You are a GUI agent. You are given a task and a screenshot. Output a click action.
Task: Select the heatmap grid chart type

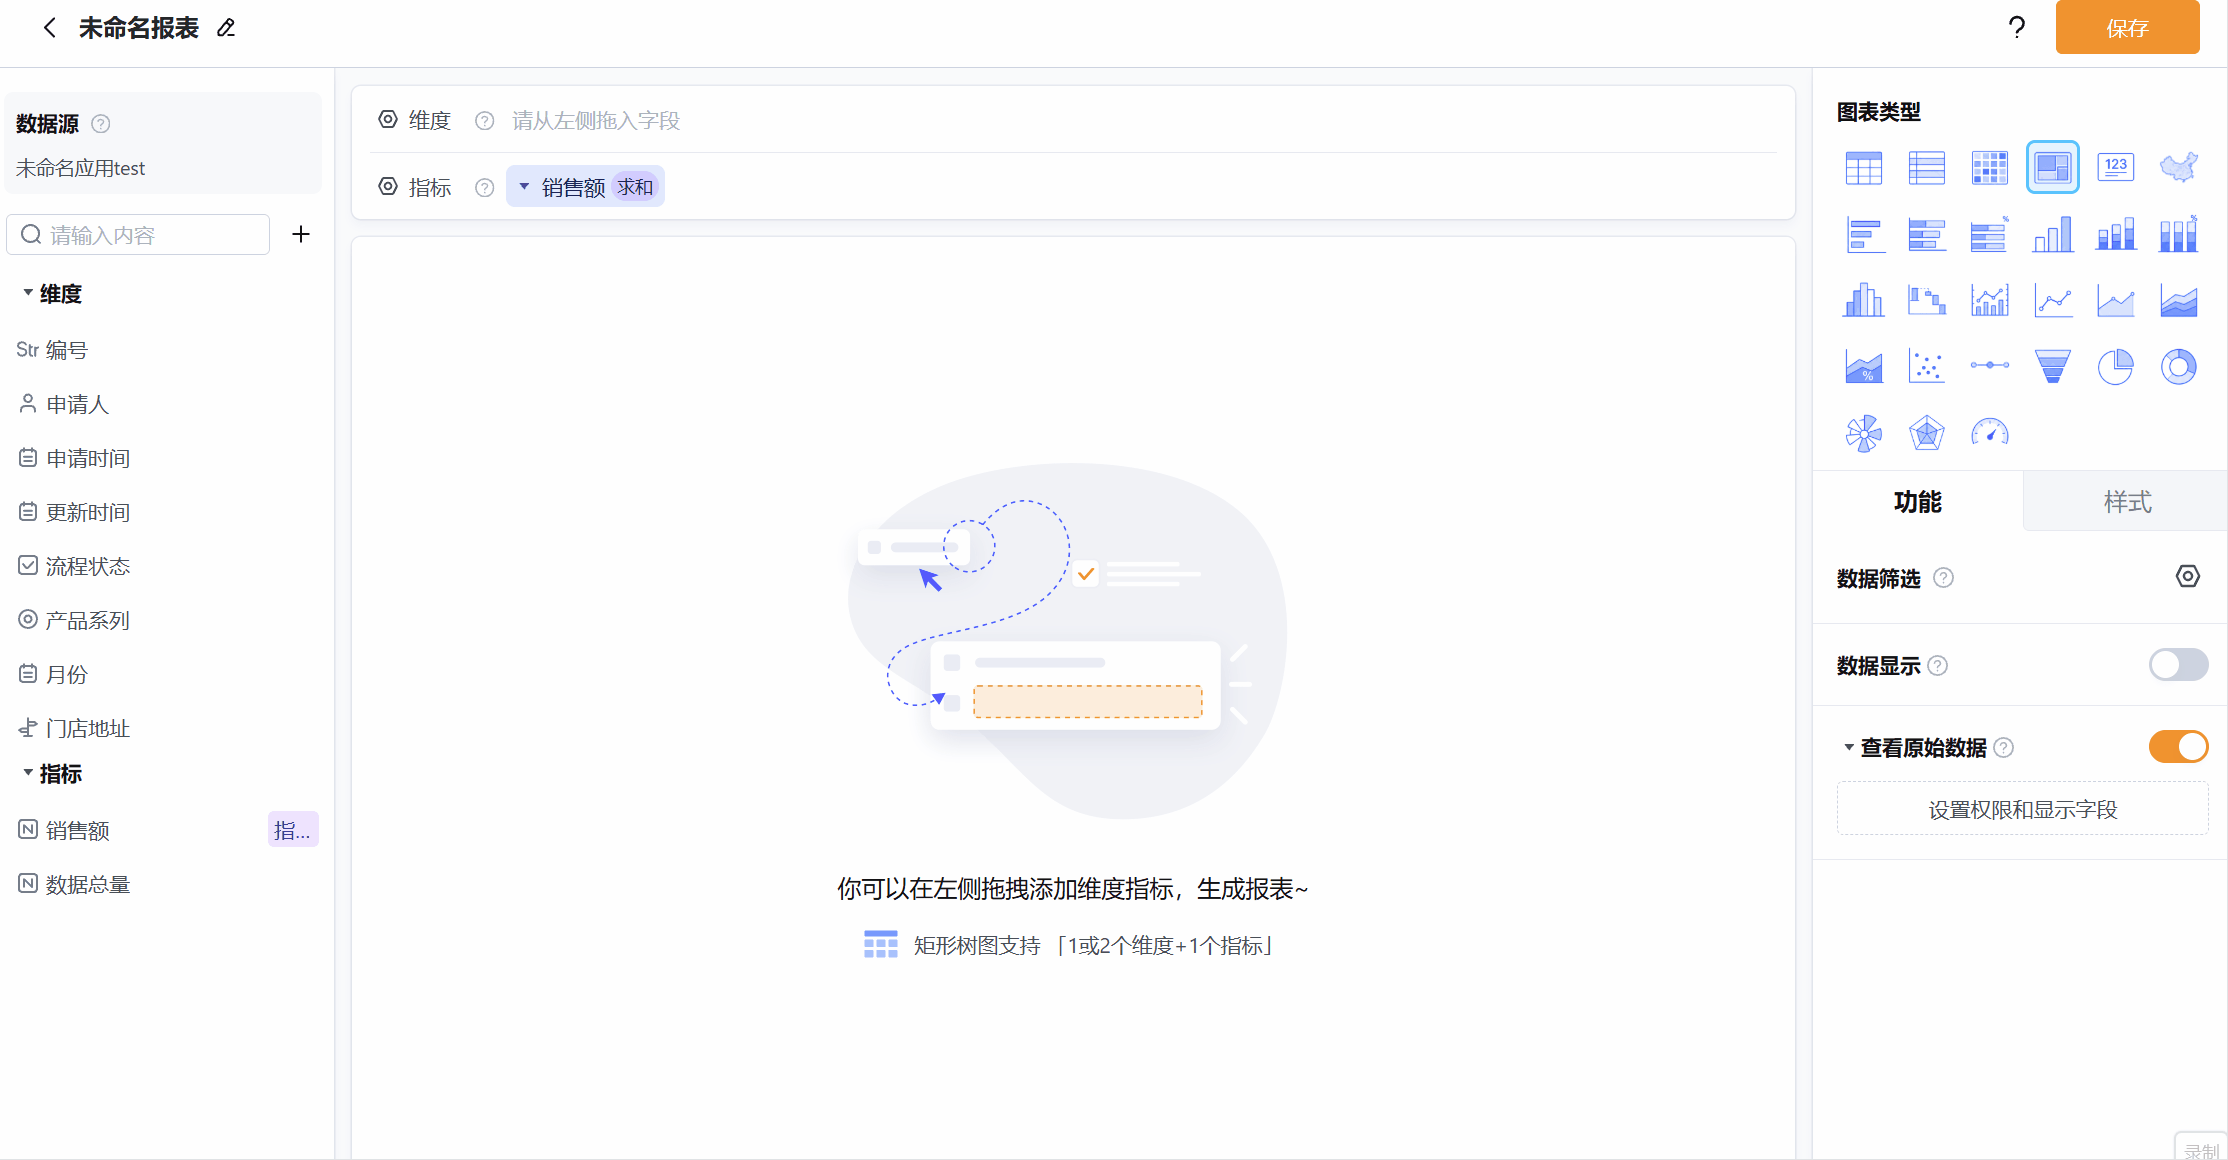1989,168
